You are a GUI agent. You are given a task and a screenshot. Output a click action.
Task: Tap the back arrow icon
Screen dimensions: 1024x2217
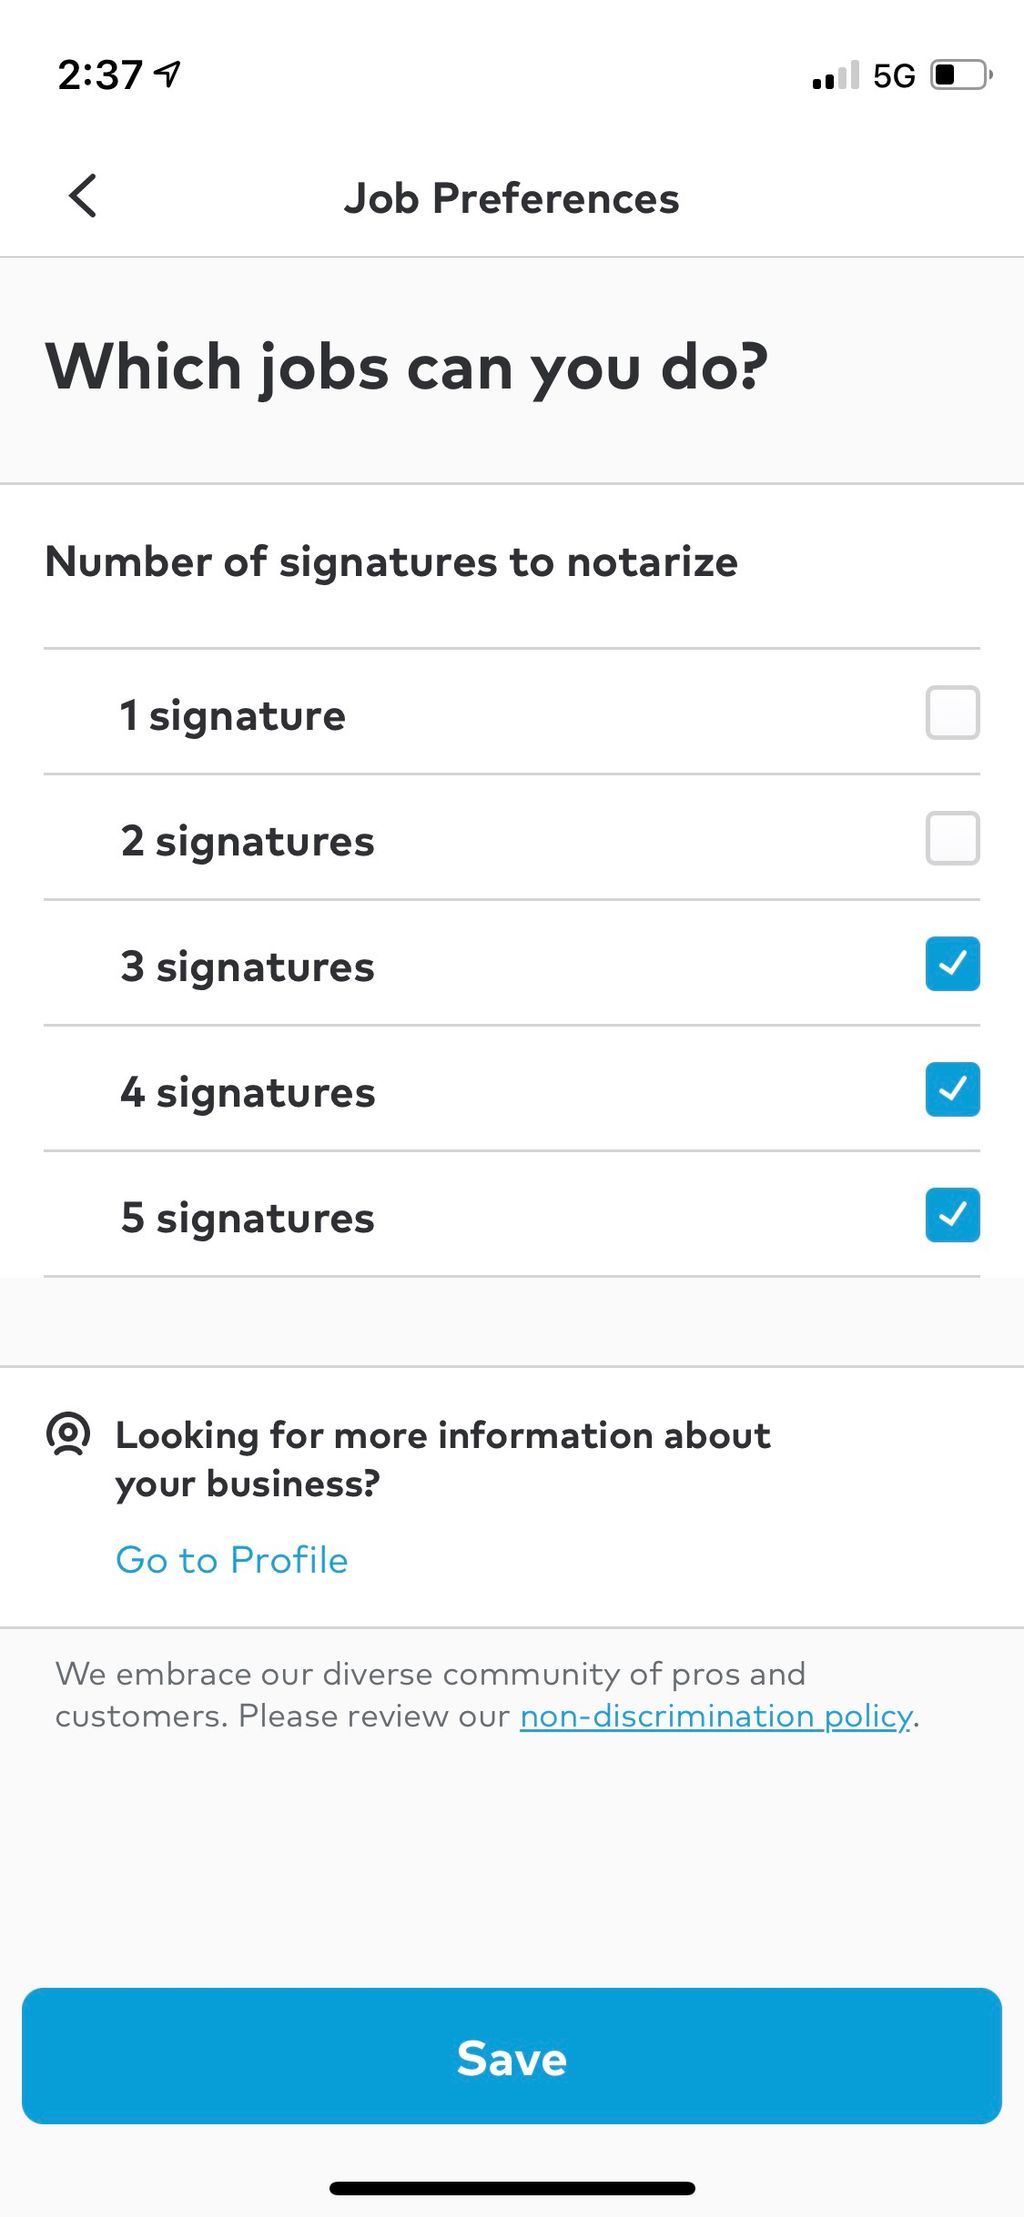point(83,195)
